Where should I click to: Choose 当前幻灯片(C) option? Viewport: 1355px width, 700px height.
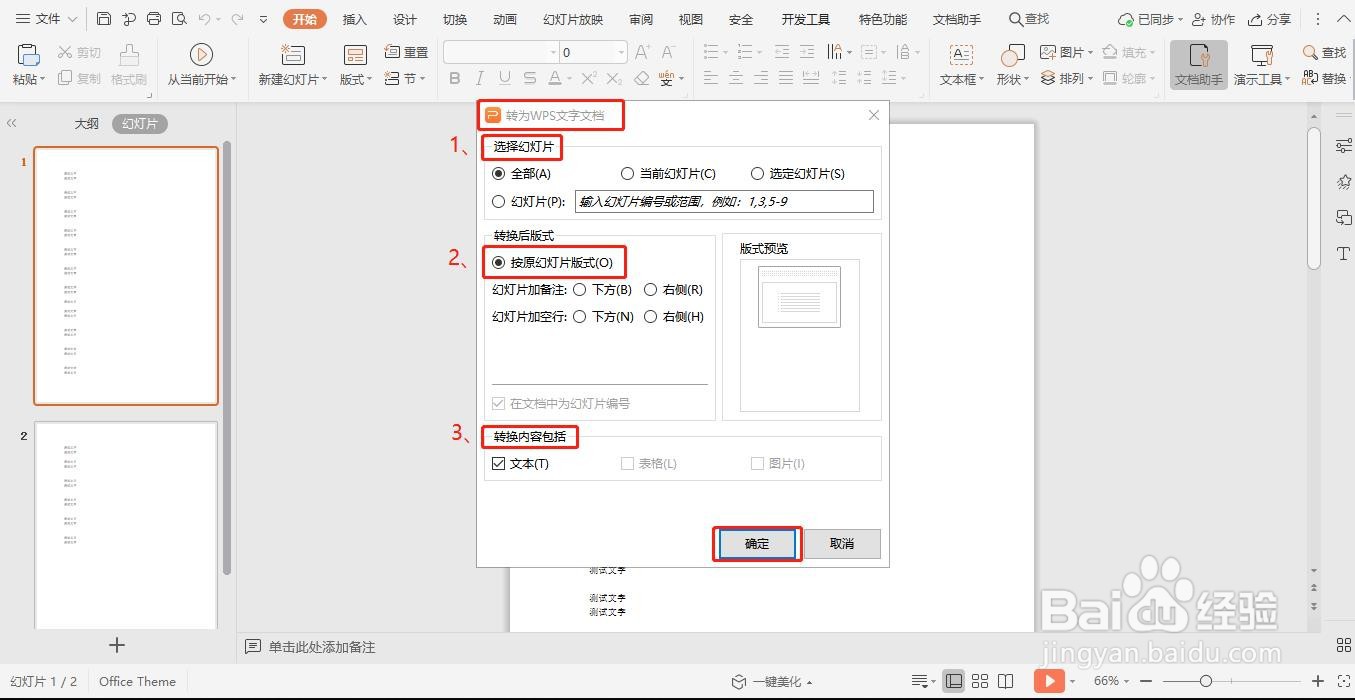628,173
